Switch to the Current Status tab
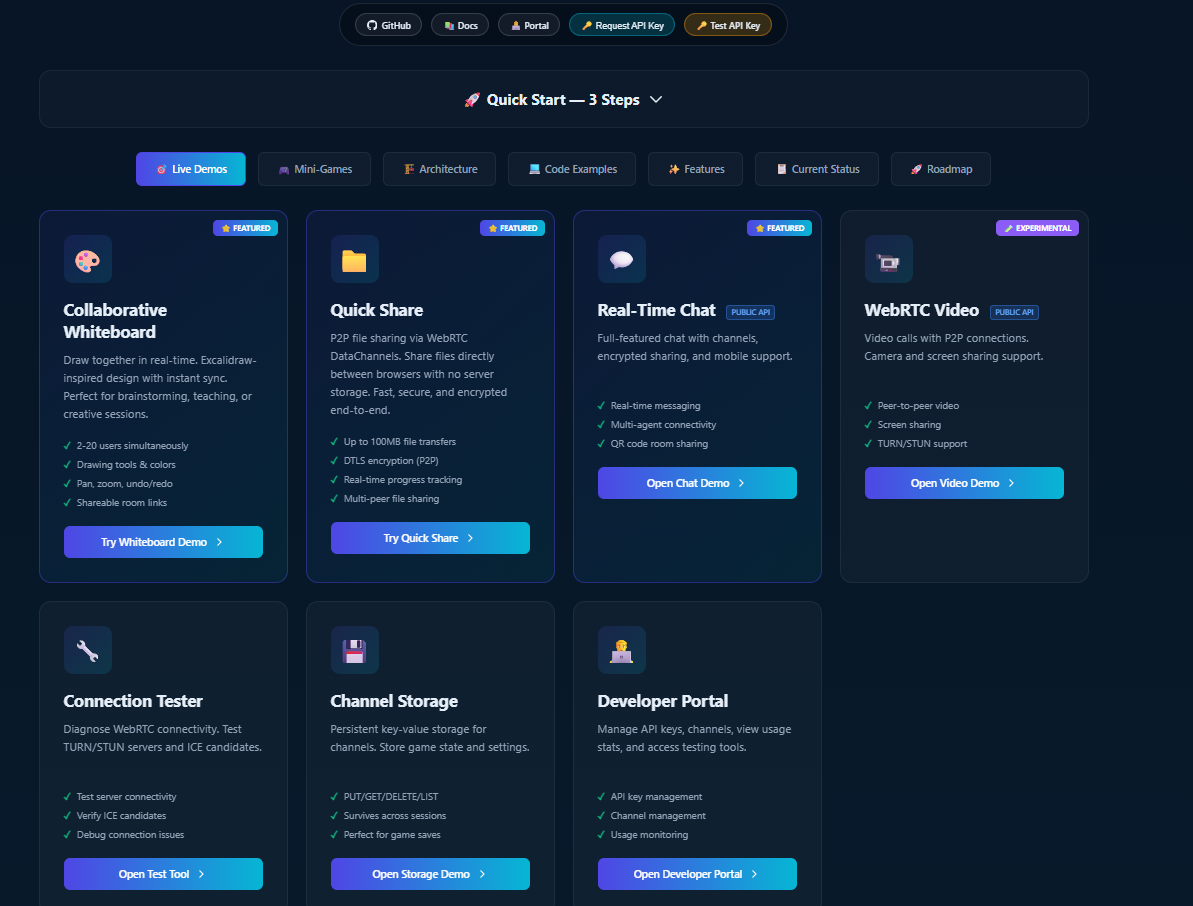 click(x=816, y=168)
